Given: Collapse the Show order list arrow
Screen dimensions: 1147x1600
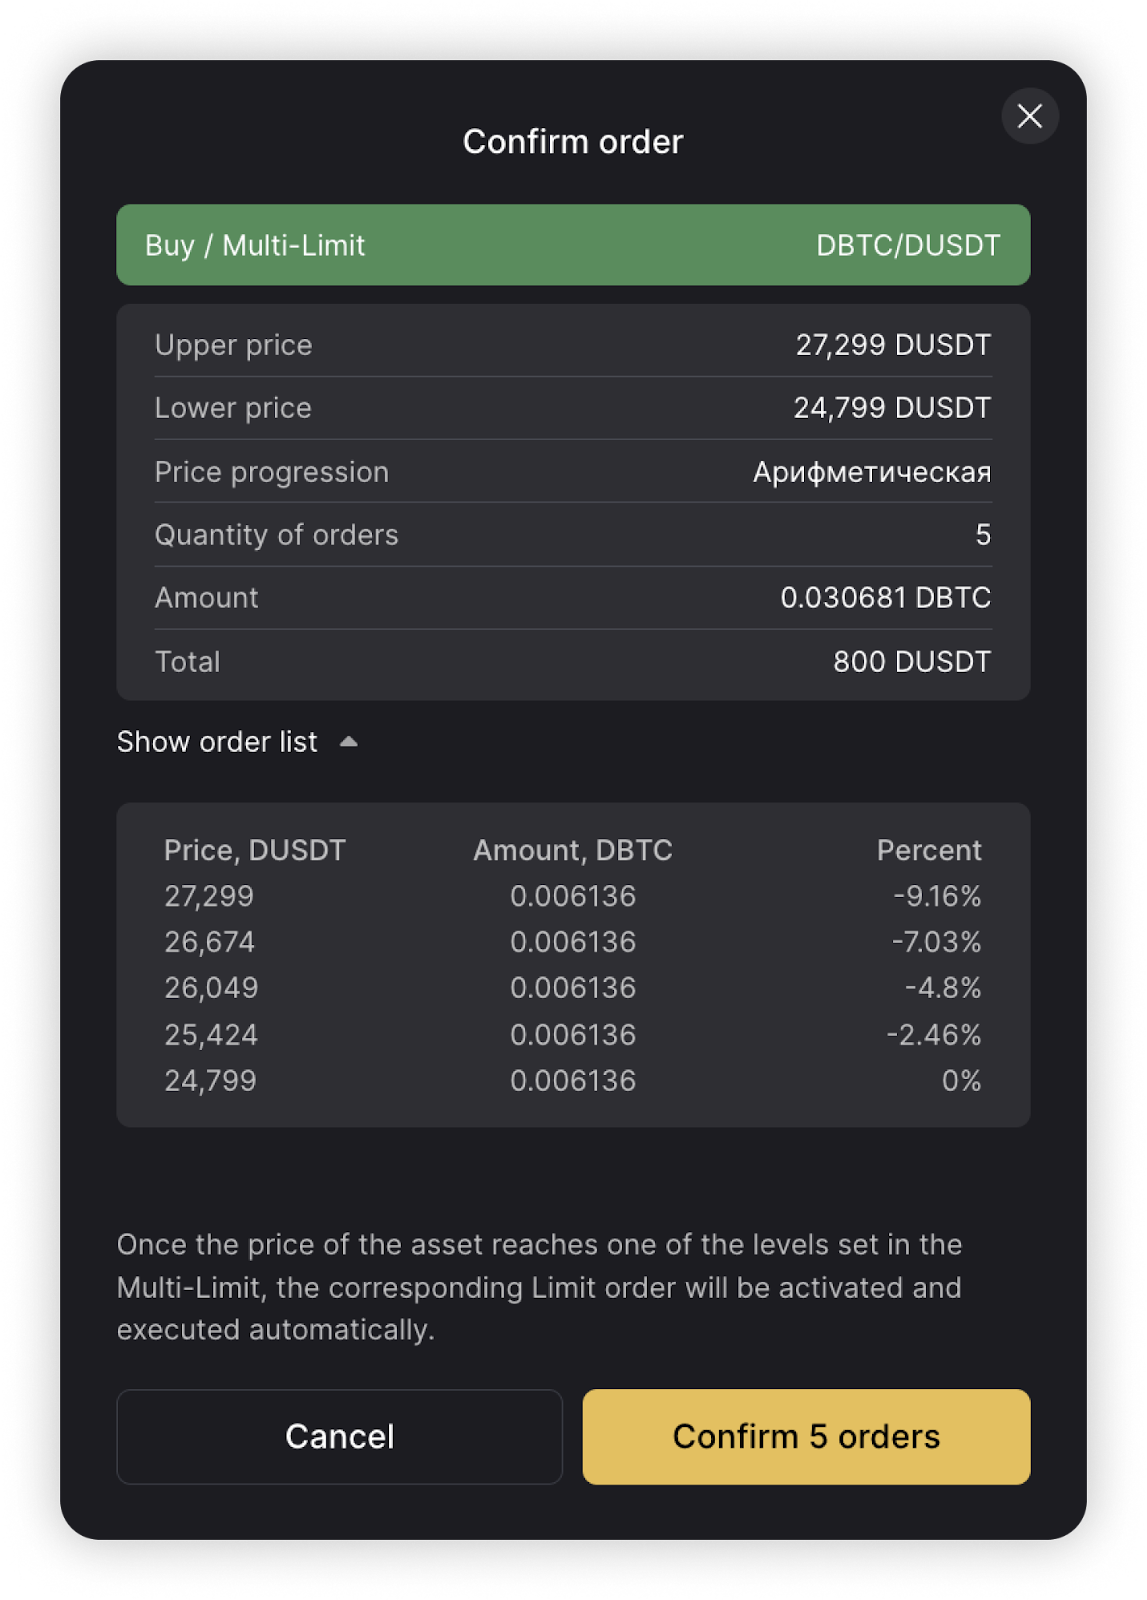Looking at the screenshot, I should (348, 742).
